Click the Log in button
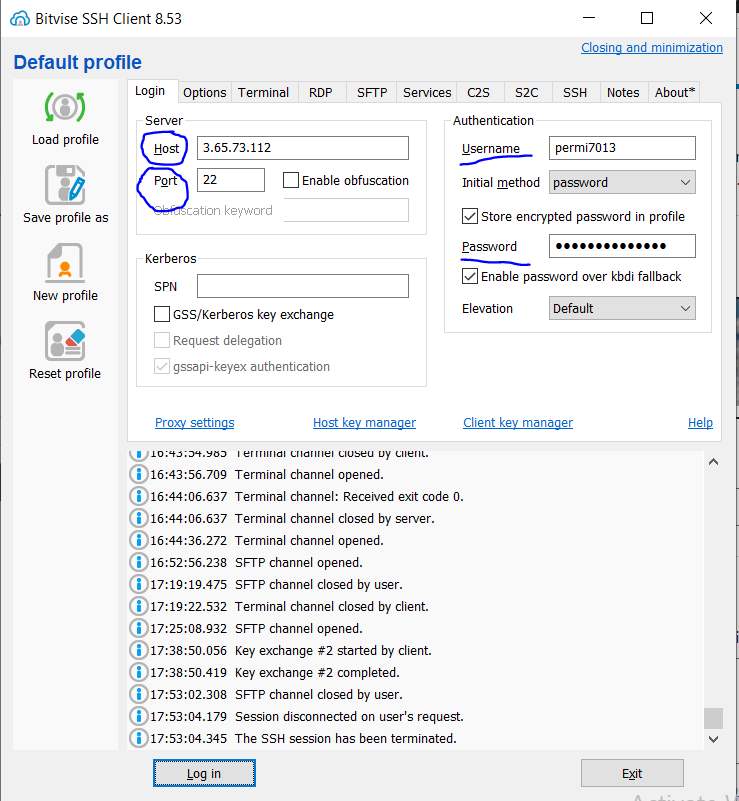 [204, 773]
